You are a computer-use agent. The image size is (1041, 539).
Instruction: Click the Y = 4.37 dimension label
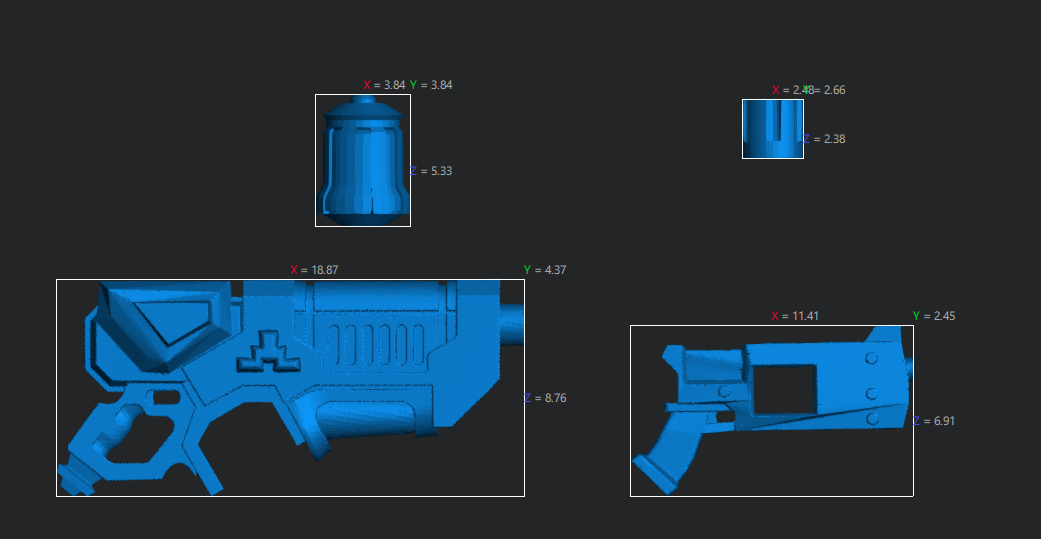coord(545,270)
